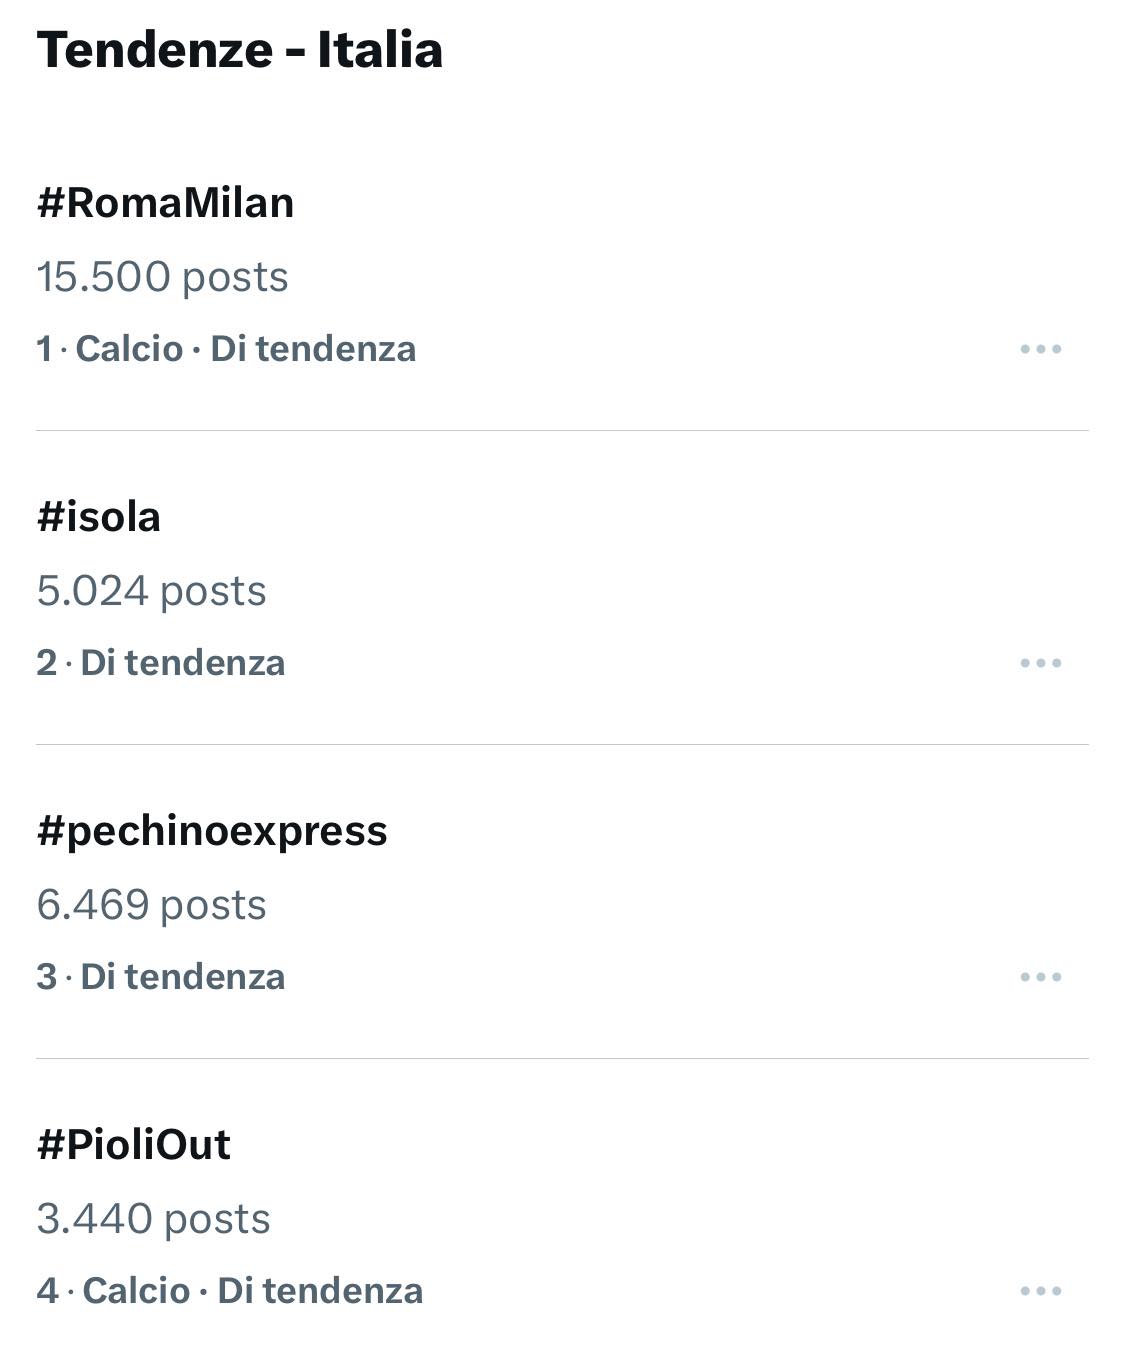The image size is (1125, 1352).
Task: Click Calcio category label under #RomaMilan
Action: pyautogui.click(x=129, y=349)
